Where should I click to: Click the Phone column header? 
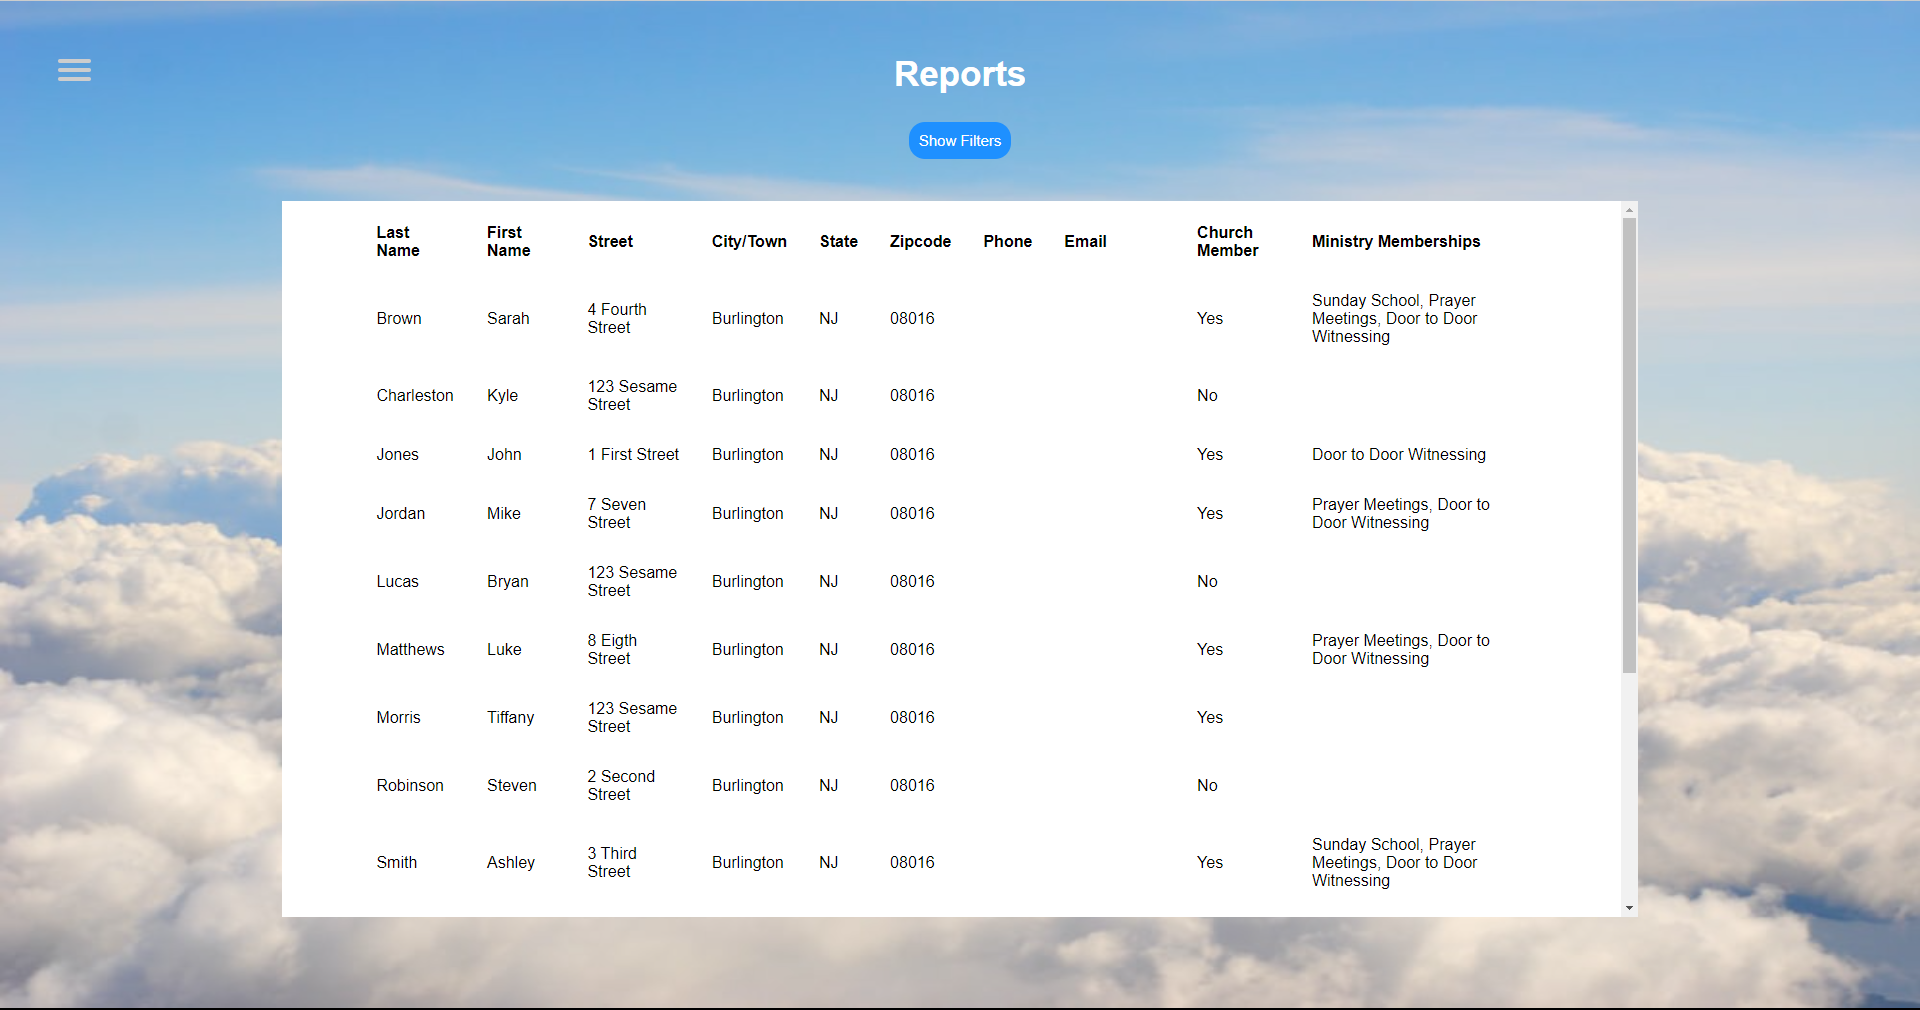(1007, 241)
